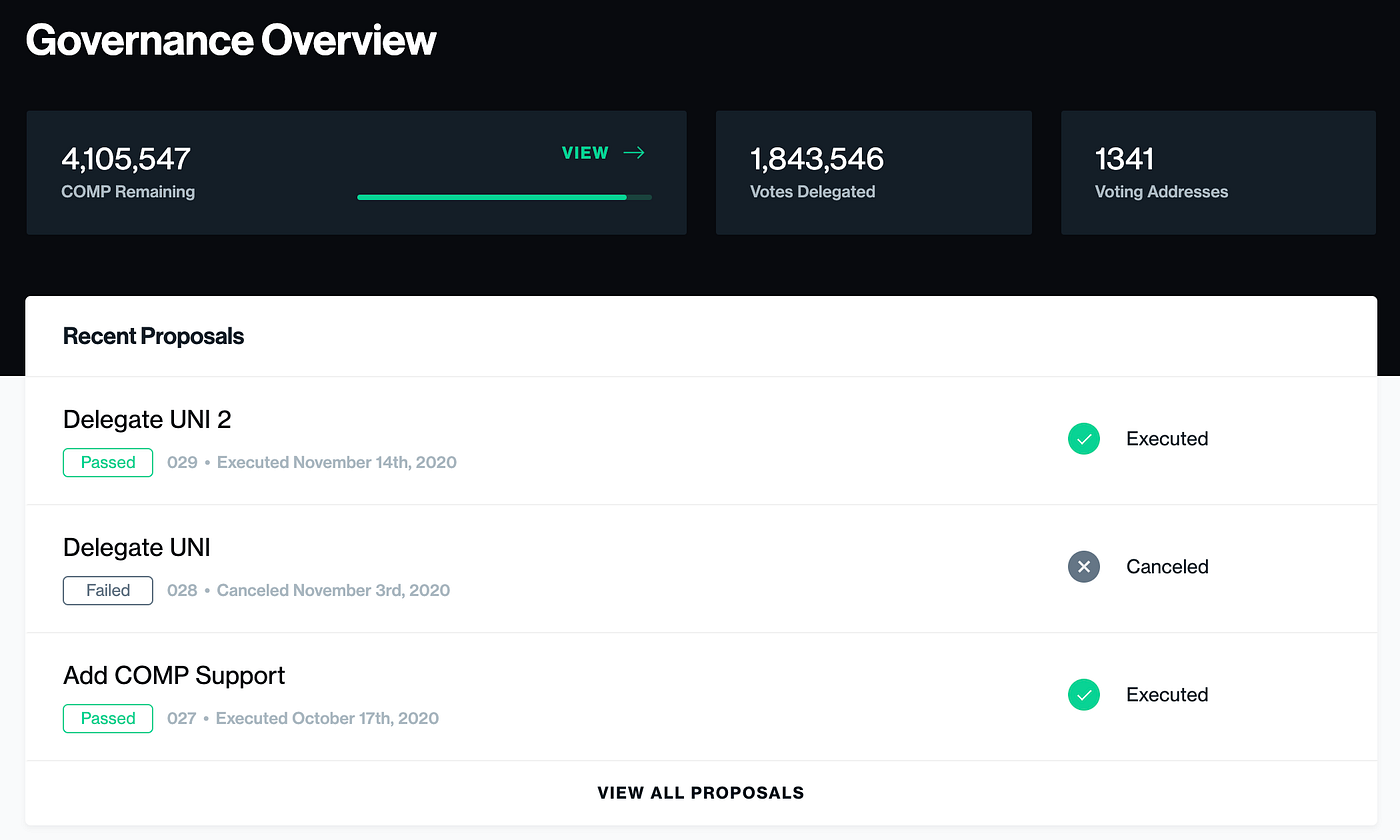
Task: Click the Governance Overview heading
Action: point(231,41)
